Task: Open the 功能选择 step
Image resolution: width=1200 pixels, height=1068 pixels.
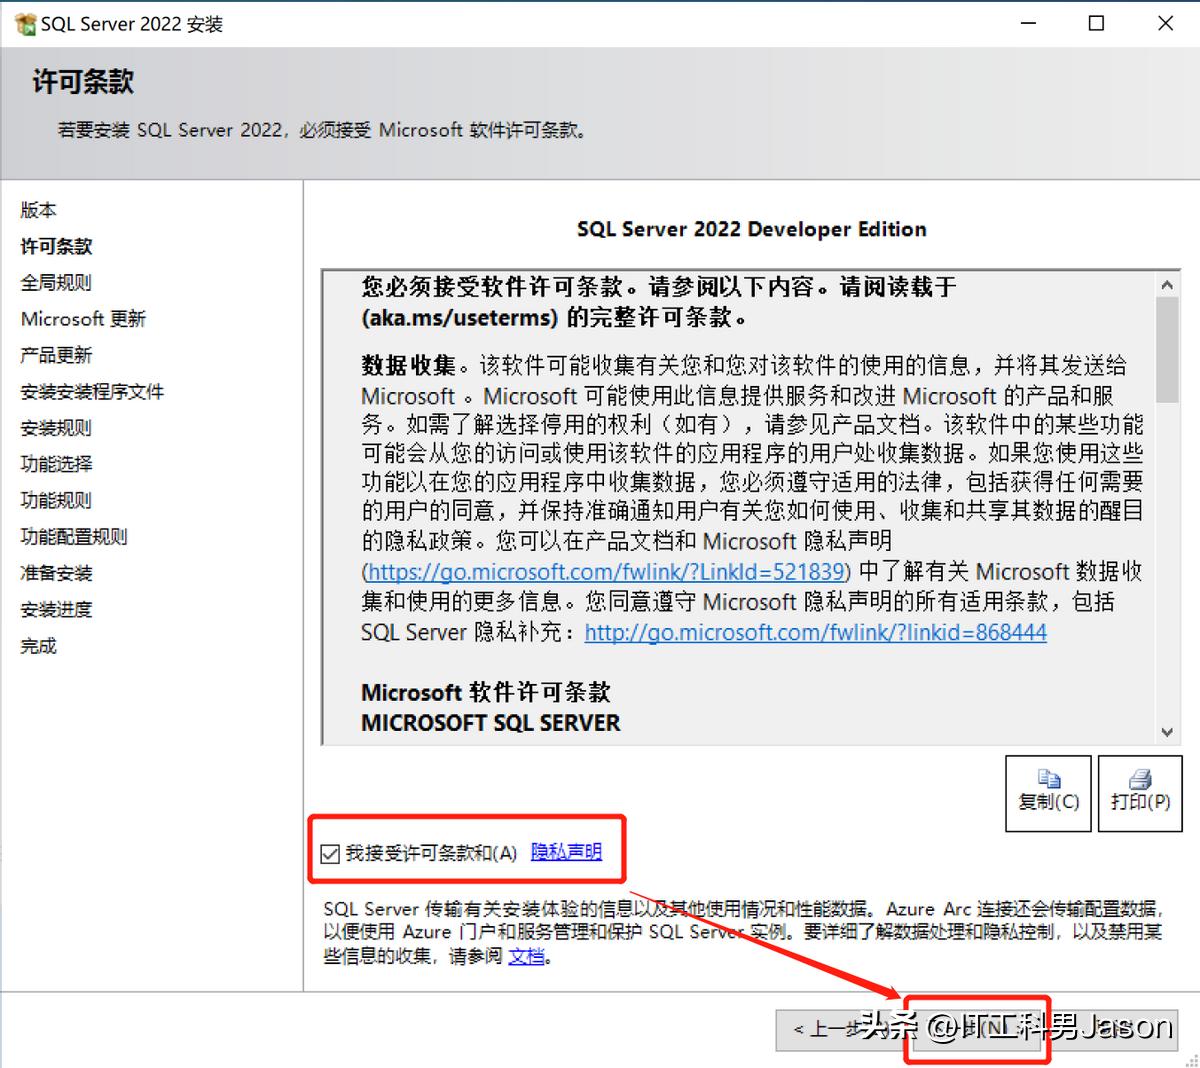Action: click(x=55, y=464)
